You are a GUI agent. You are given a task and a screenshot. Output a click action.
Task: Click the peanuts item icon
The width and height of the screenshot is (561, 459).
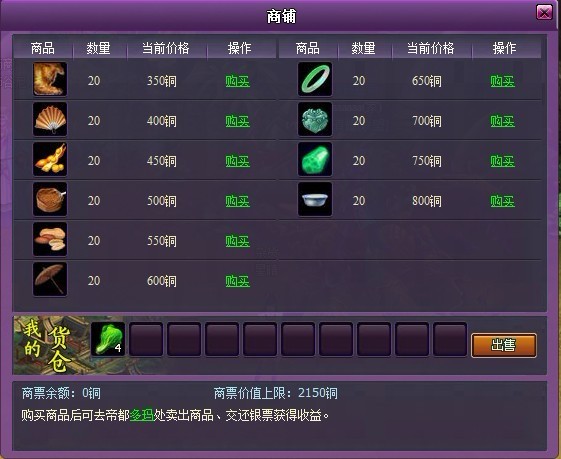pos(50,239)
